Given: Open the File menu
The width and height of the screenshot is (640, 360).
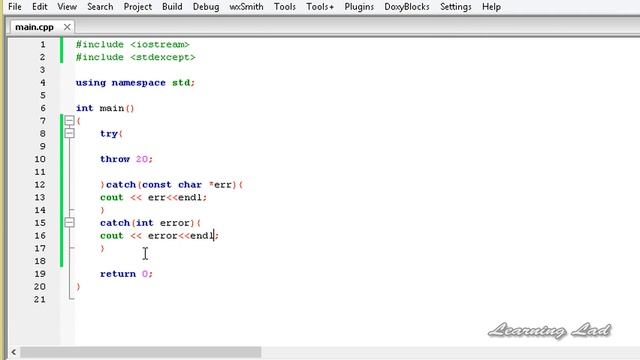Looking at the screenshot, I should click(x=15, y=7).
